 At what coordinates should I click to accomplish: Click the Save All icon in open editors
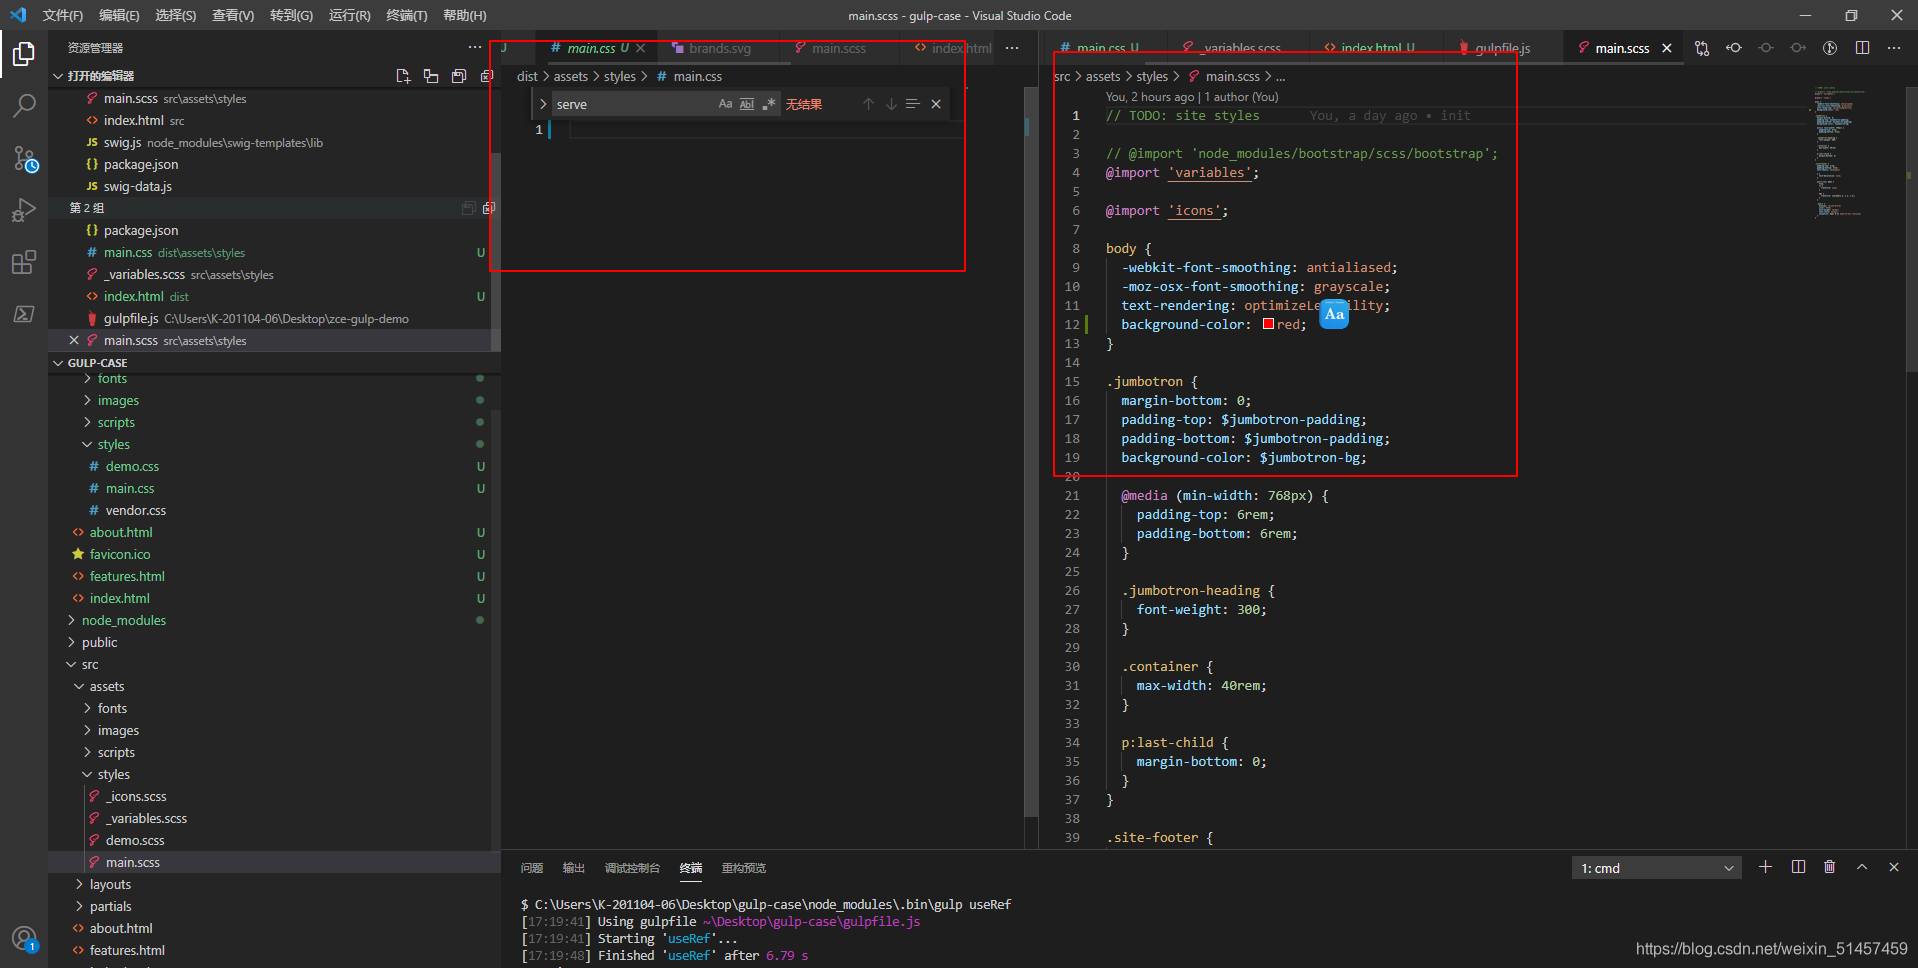coord(459,76)
